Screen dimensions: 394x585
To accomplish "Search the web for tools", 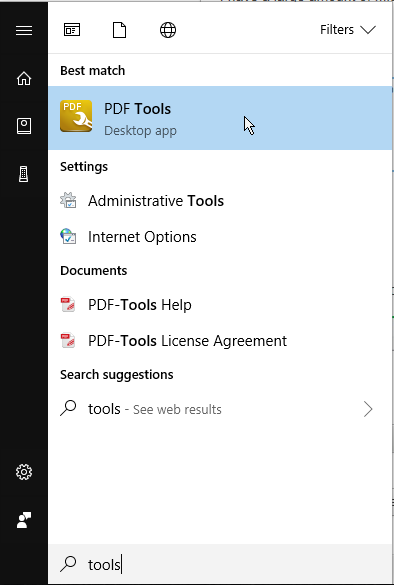I will coord(220,409).
